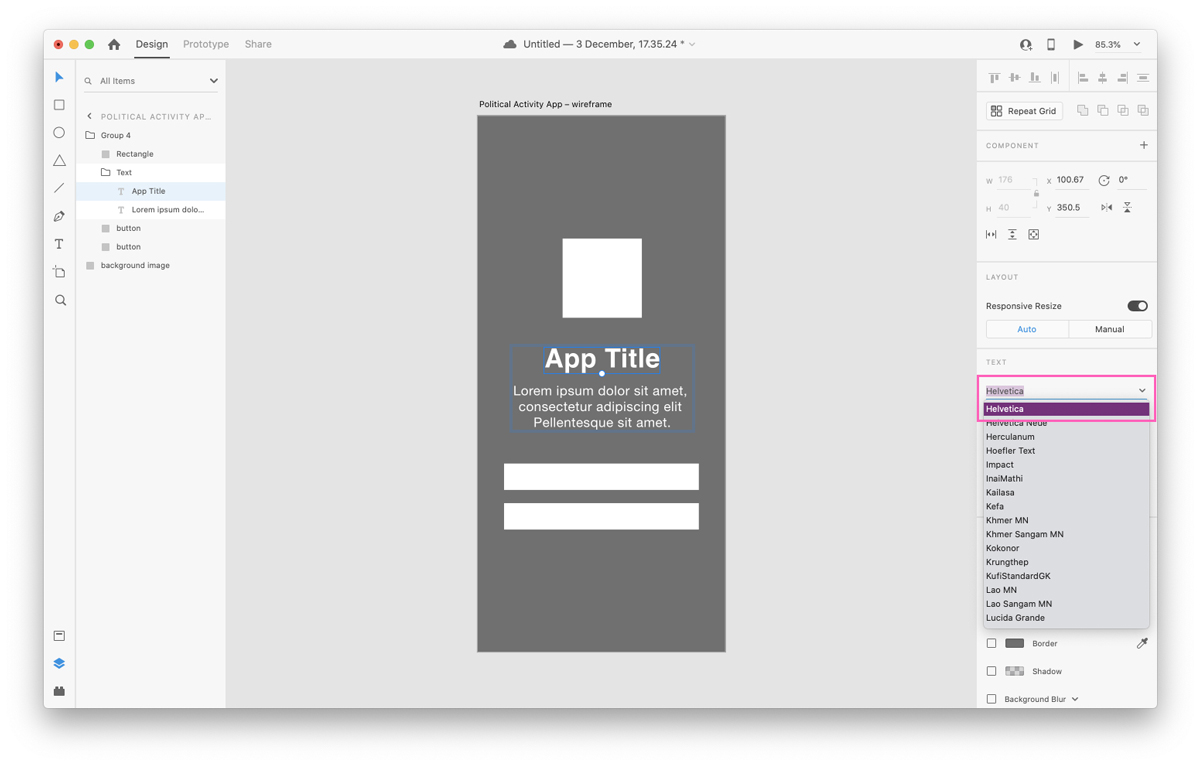
Task: Click the X position field
Action: click(x=1072, y=180)
